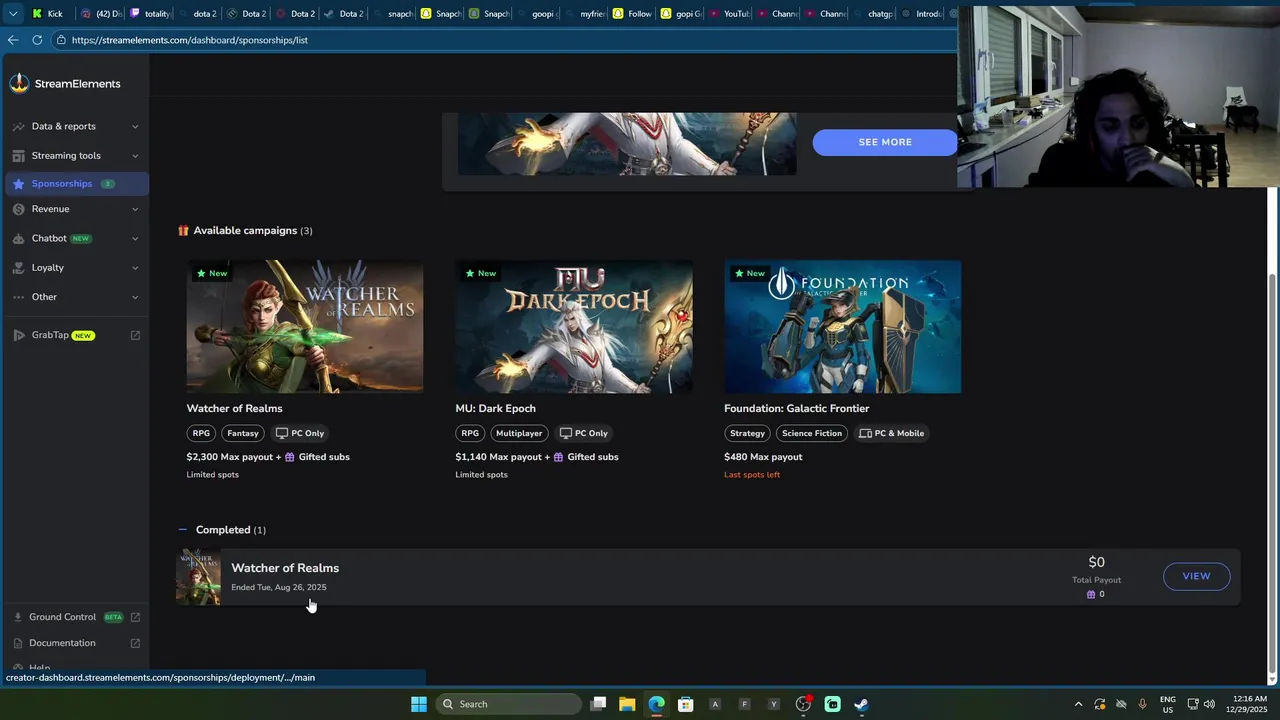Click Ground Control external link icon
The width and height of the screenshot is (1280, 720).
(135, 617)
